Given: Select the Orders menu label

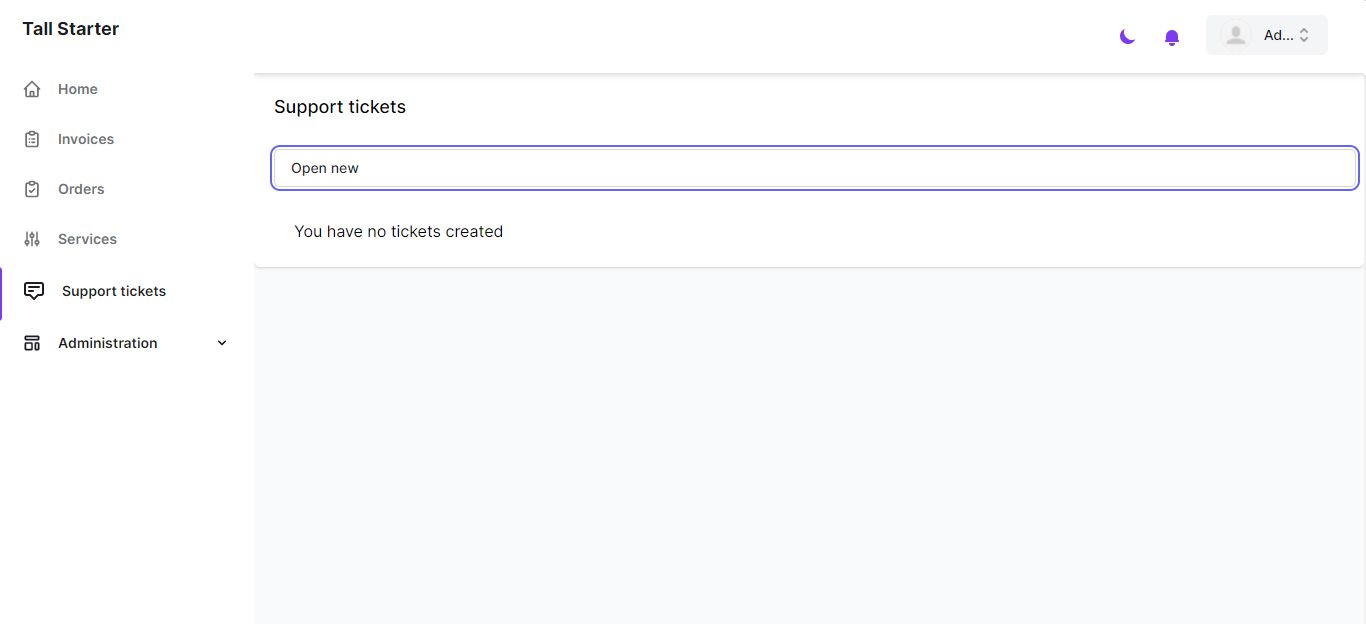Looking at the screenshot, I should (x=81, y=189).
